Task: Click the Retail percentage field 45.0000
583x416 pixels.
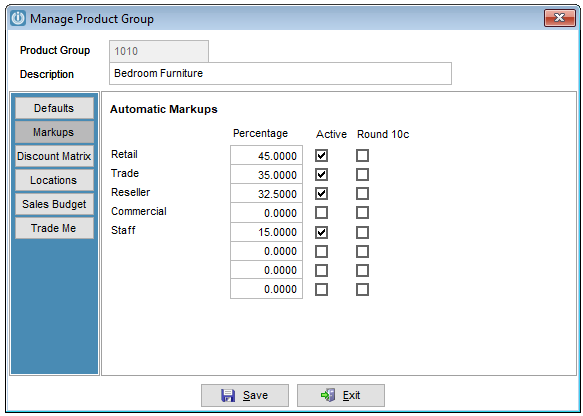Action: [x=266, y=155]
